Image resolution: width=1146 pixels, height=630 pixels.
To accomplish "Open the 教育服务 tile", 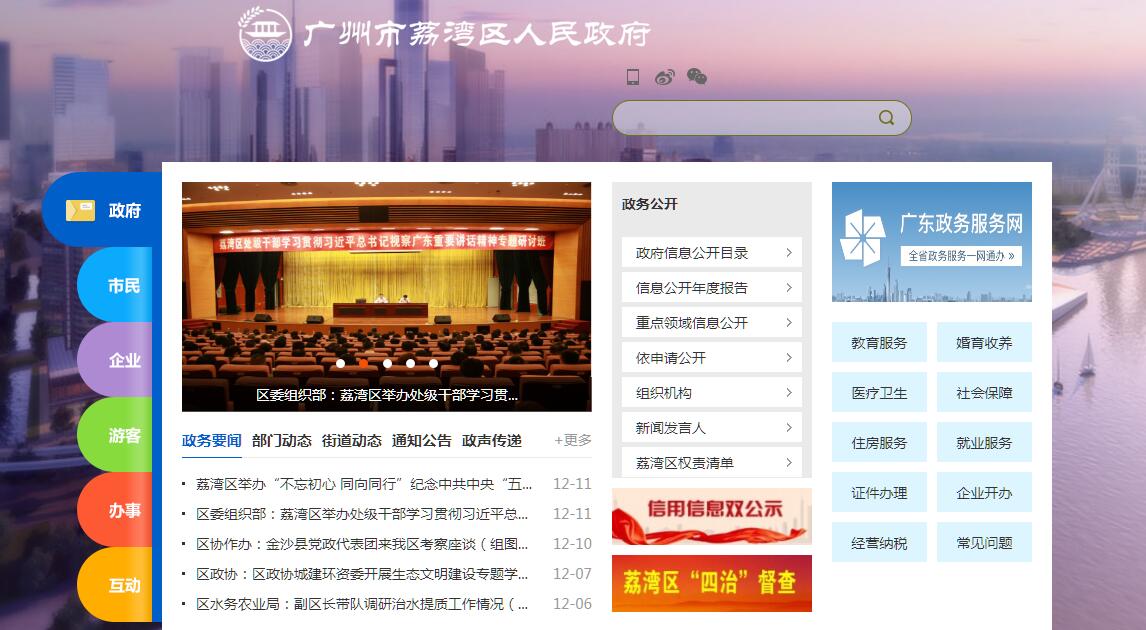I will tap(879, 342).
